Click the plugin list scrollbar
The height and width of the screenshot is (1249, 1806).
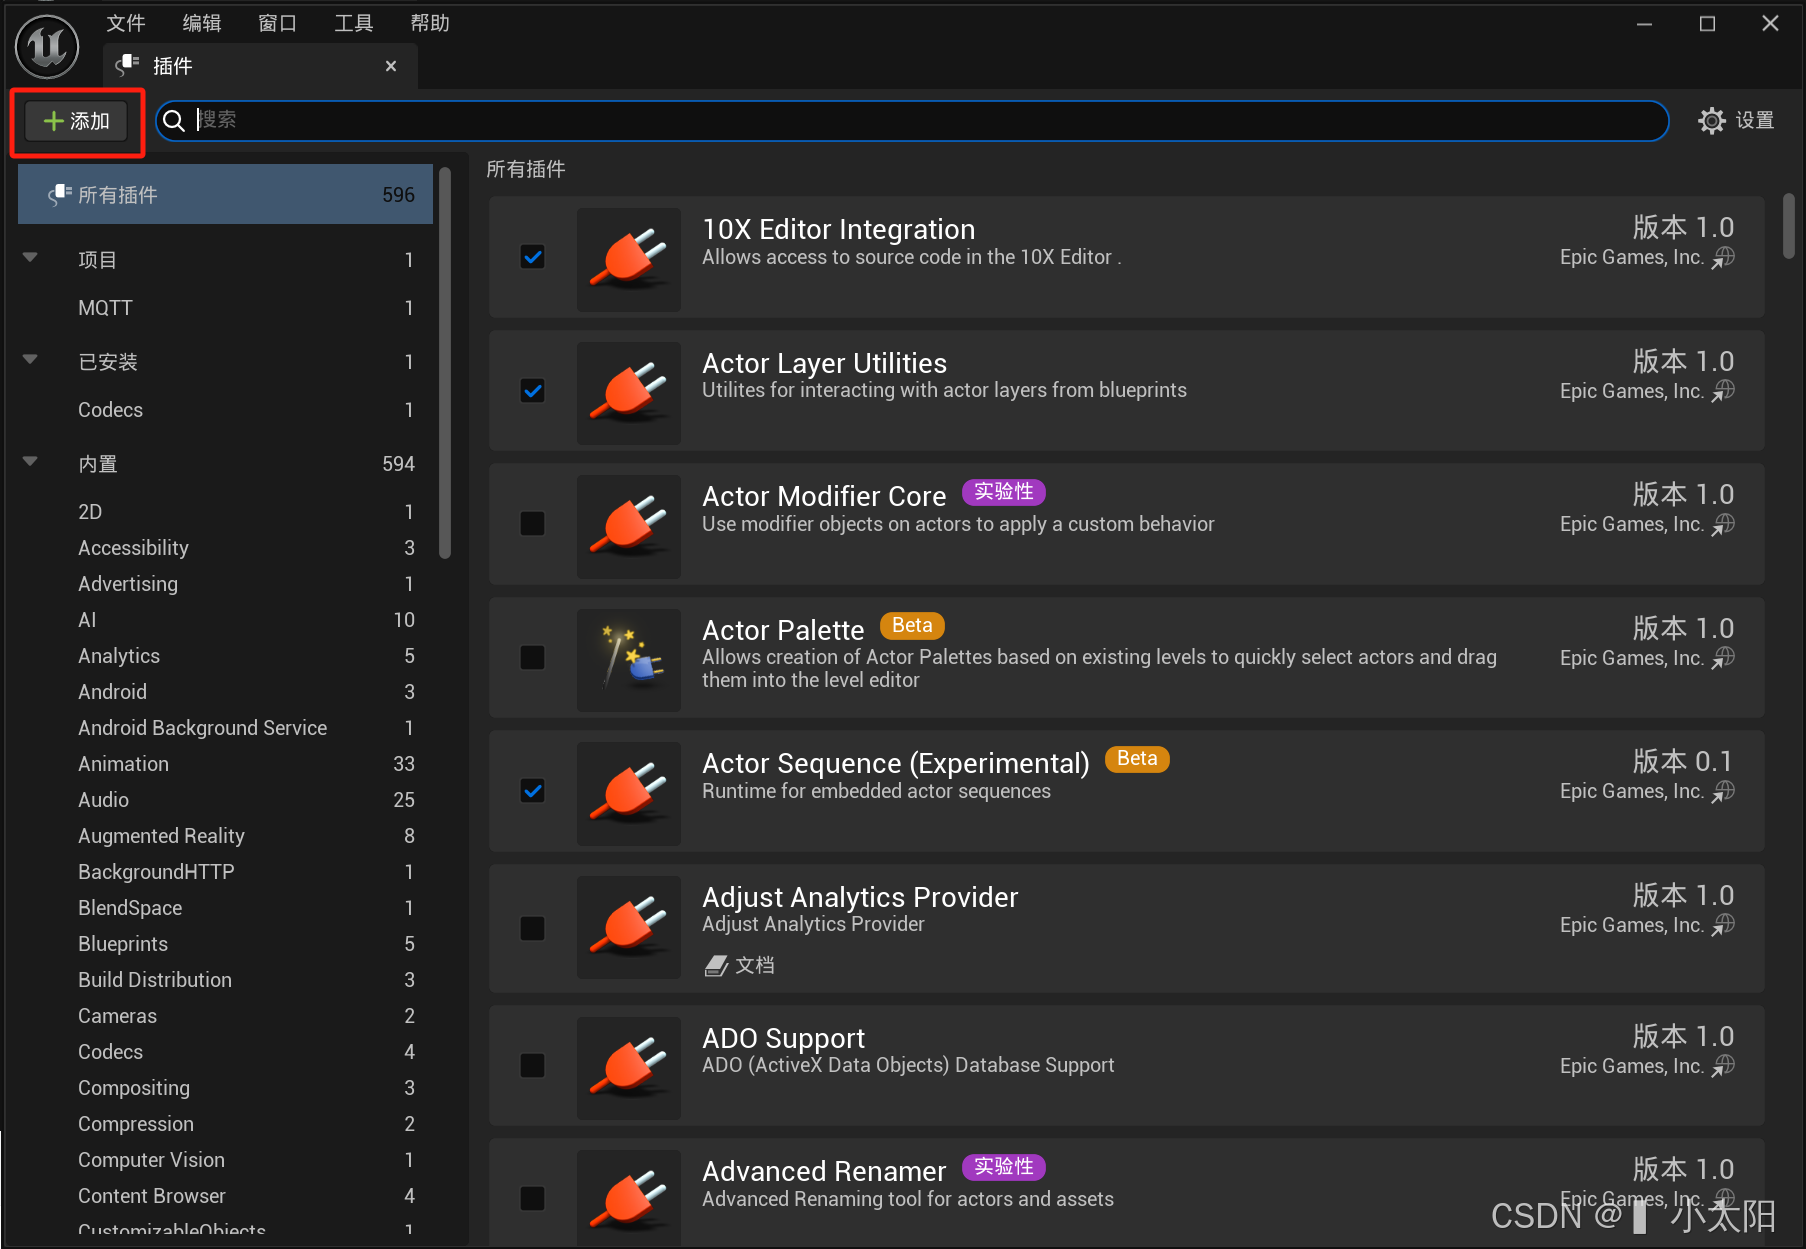(1789, 227)
